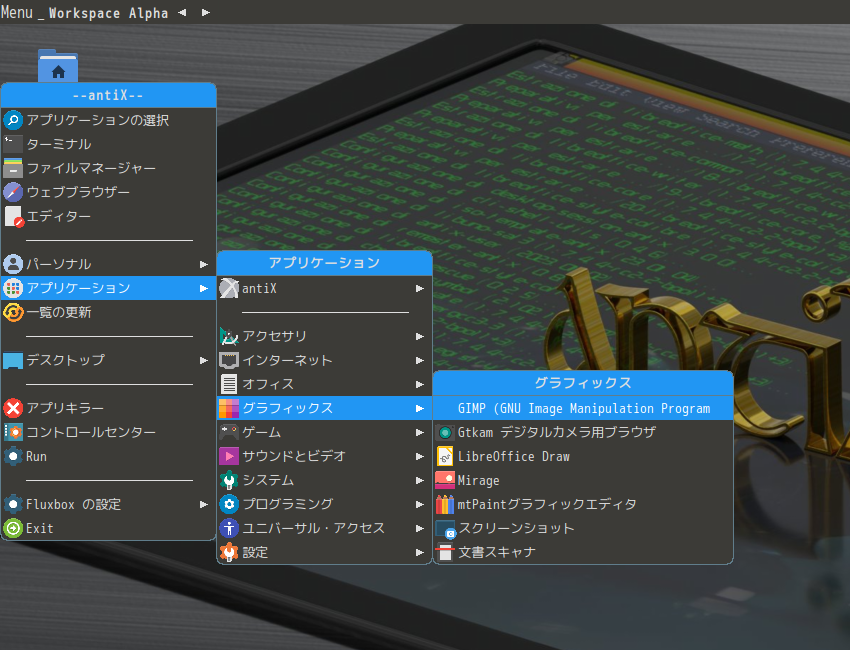Click the mtPaint crayons icon

click(x=445, y=504)
